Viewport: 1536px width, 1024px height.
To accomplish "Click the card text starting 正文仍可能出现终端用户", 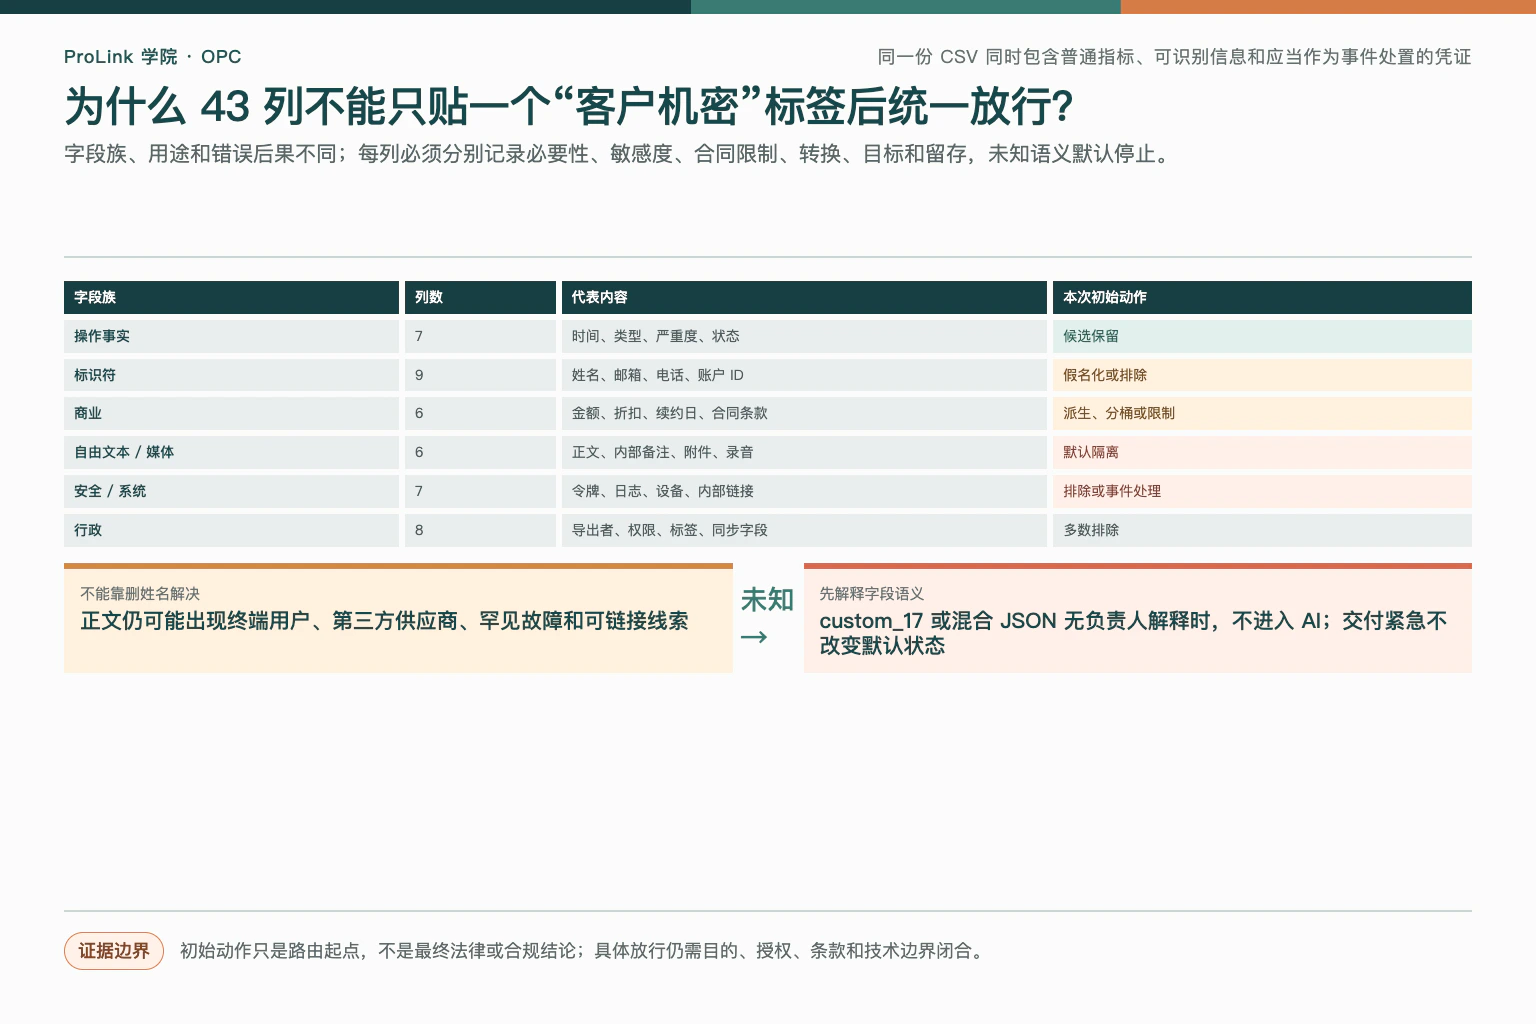I will 384,621.
